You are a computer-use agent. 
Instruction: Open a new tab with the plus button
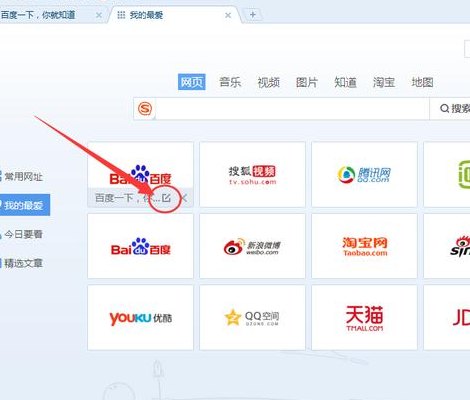point(253,15)
